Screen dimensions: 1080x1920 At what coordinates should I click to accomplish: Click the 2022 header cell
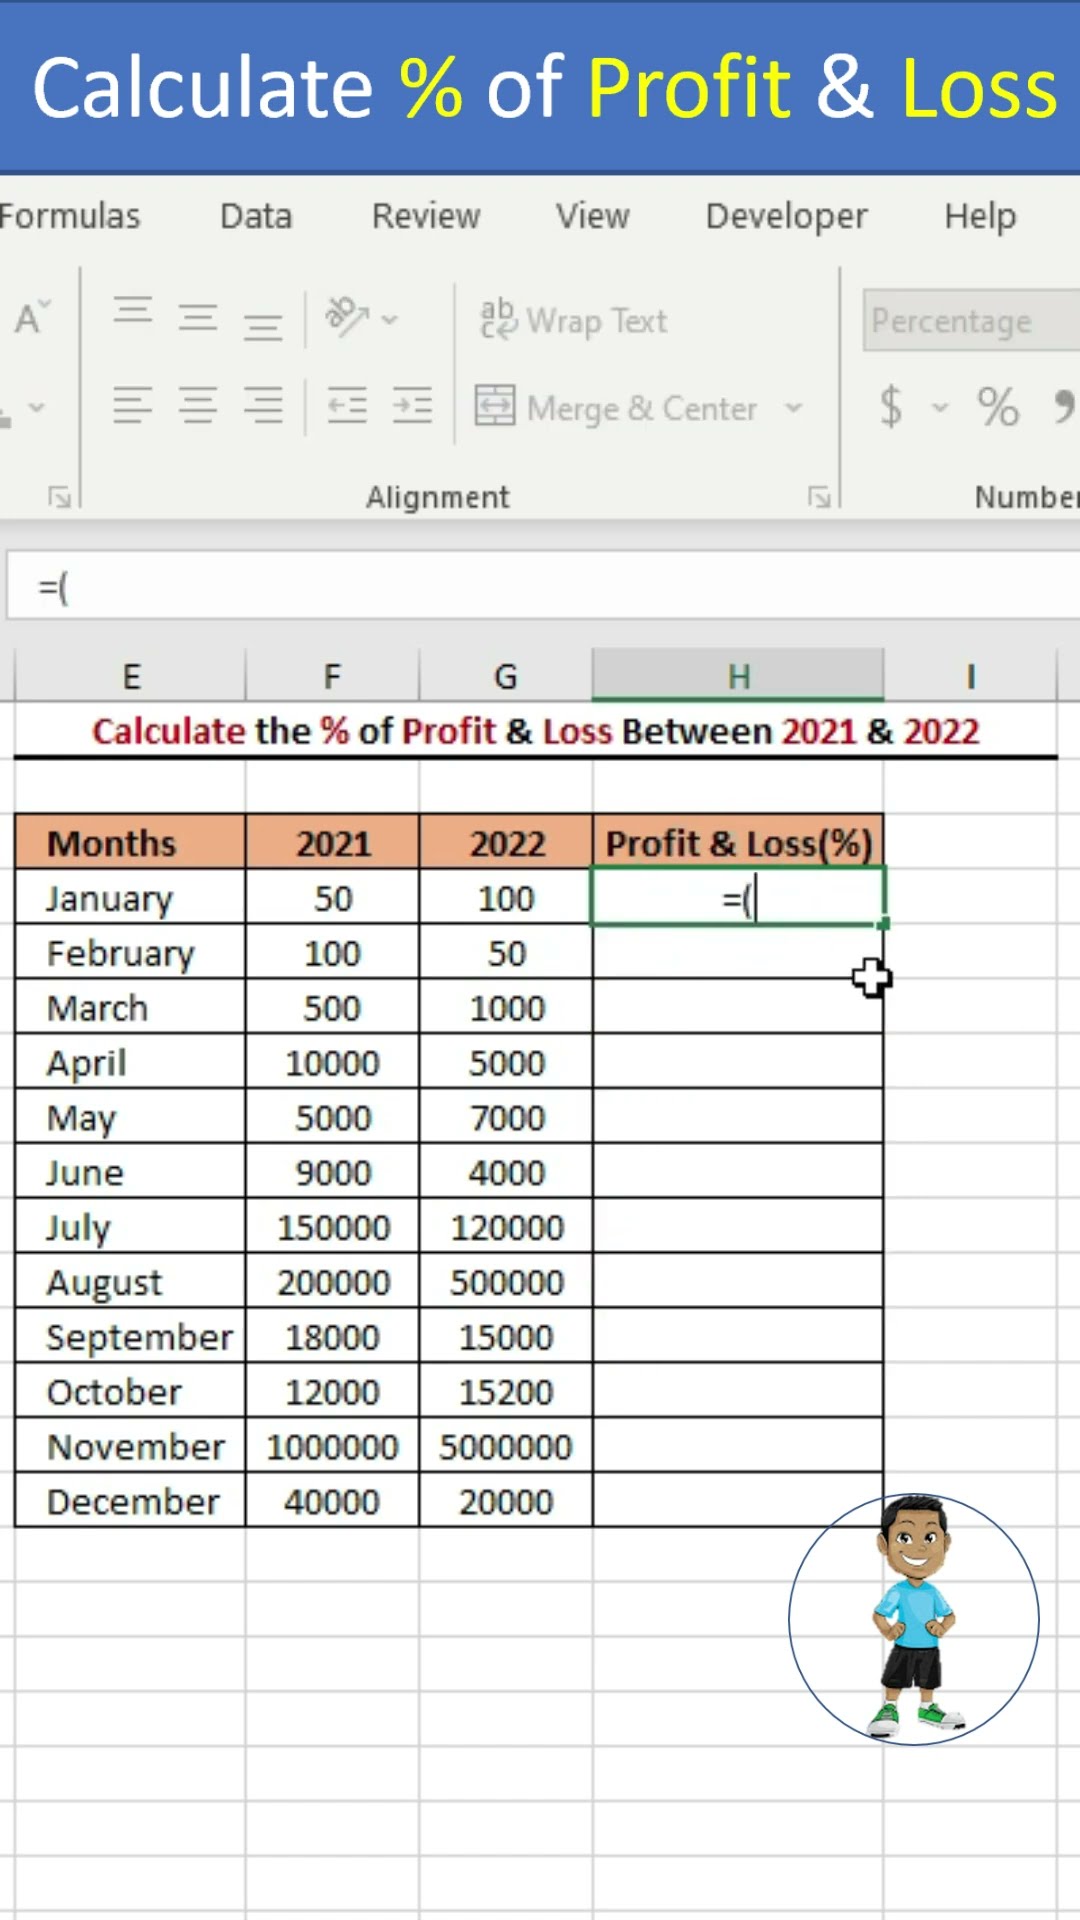506,842
